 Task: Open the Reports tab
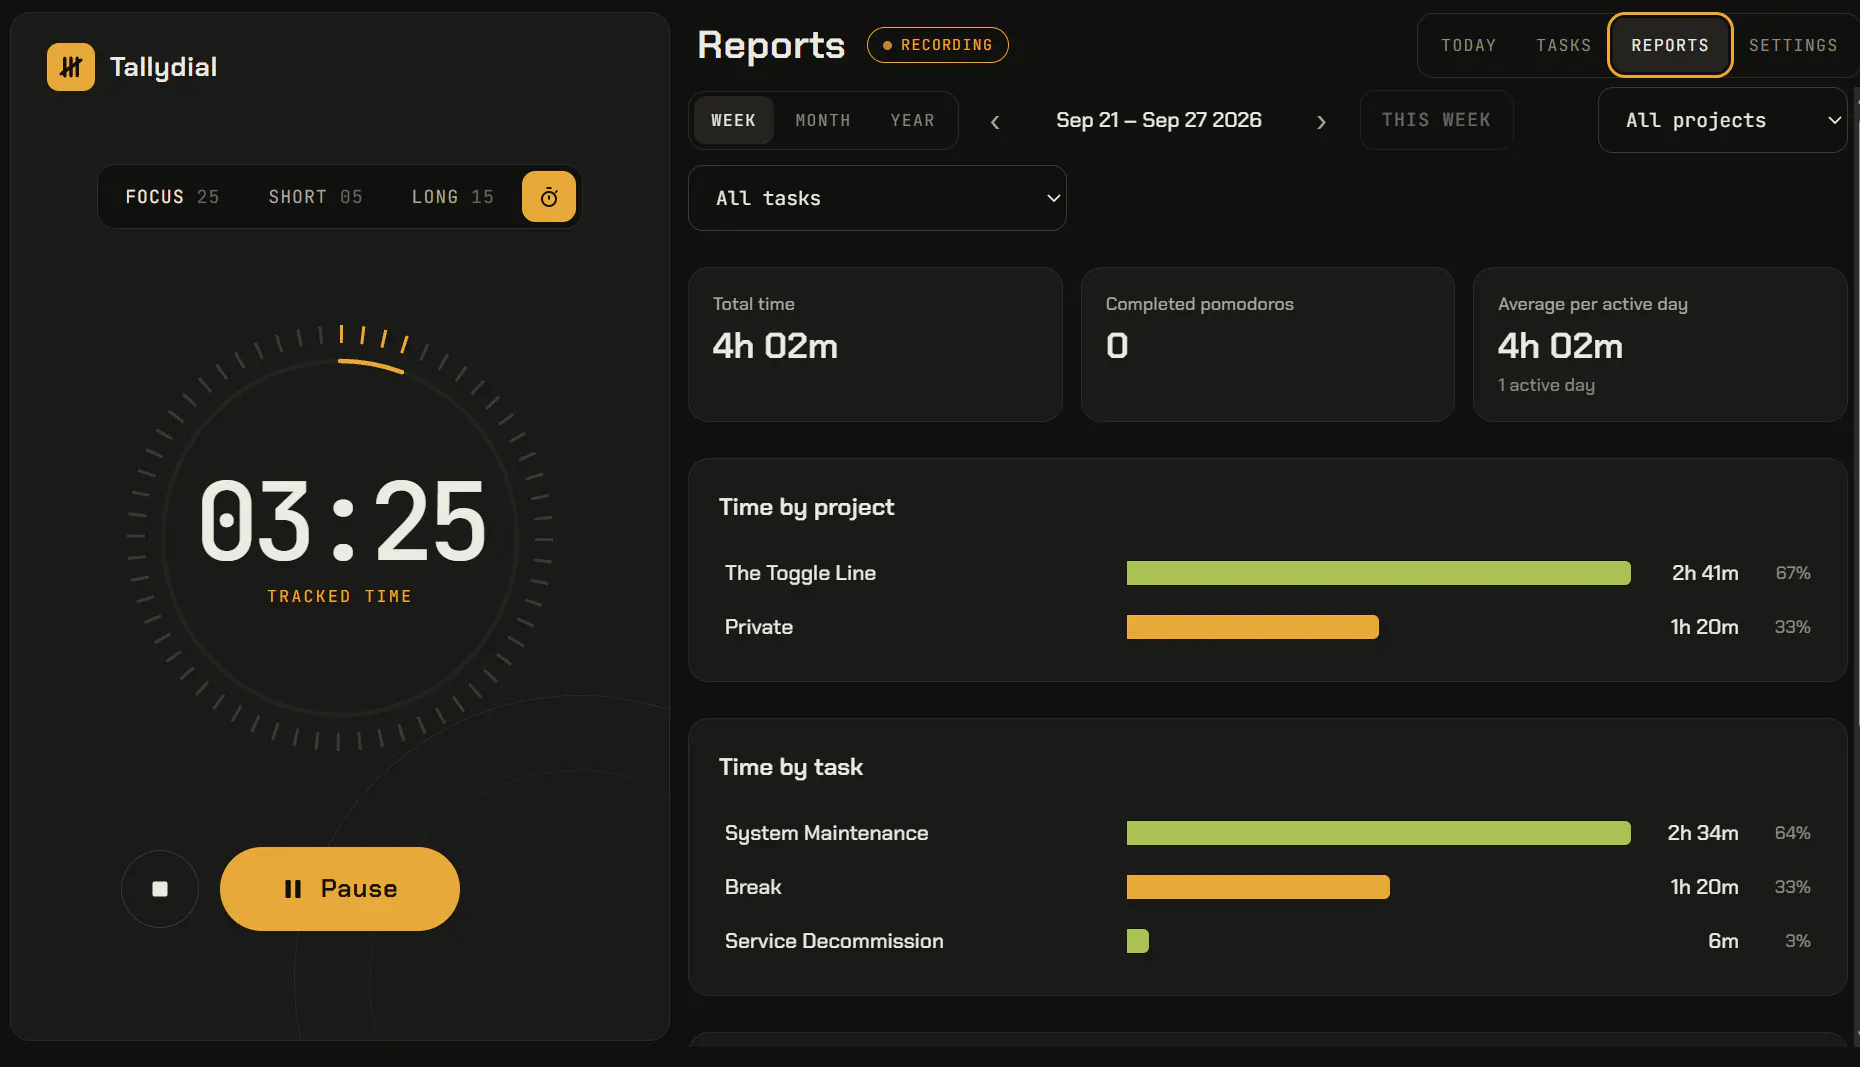(1670, 45)
